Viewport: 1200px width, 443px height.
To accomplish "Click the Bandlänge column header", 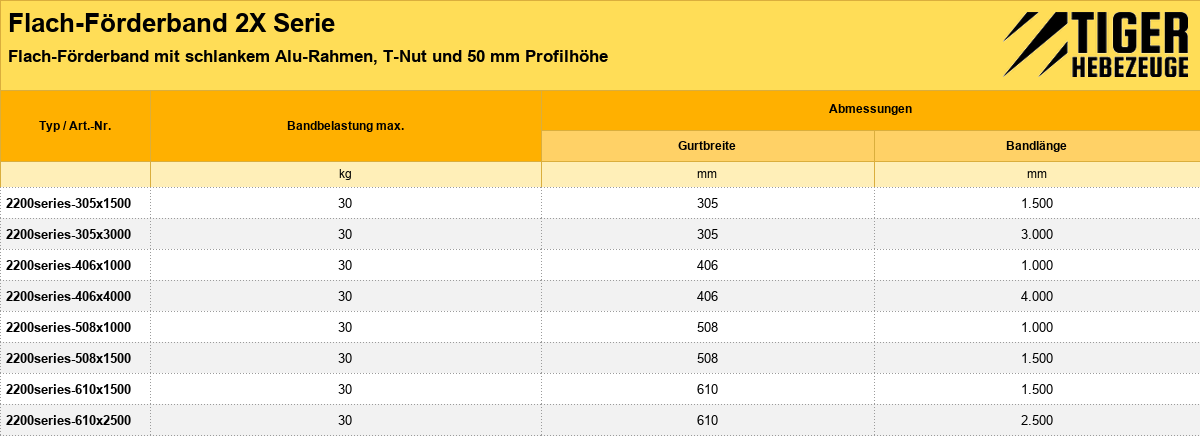I will [1037, 145].
